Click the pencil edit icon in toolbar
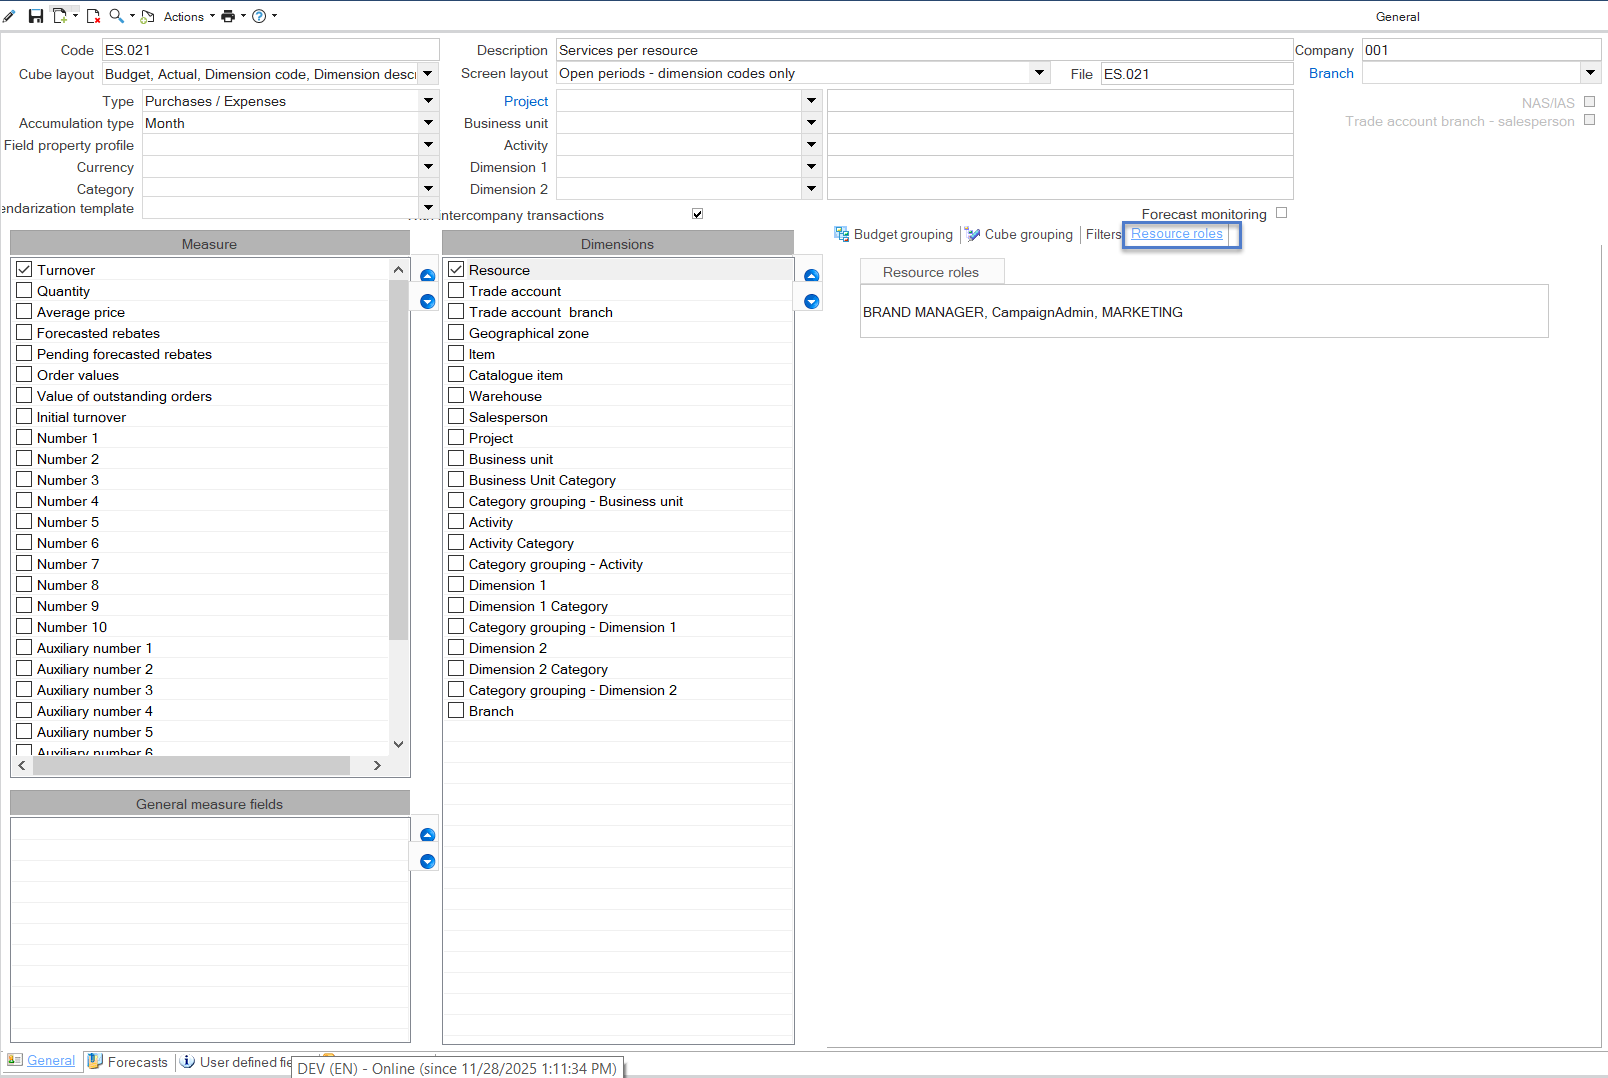This screenshot has width=1608, height=1078. tap(10, 16)
